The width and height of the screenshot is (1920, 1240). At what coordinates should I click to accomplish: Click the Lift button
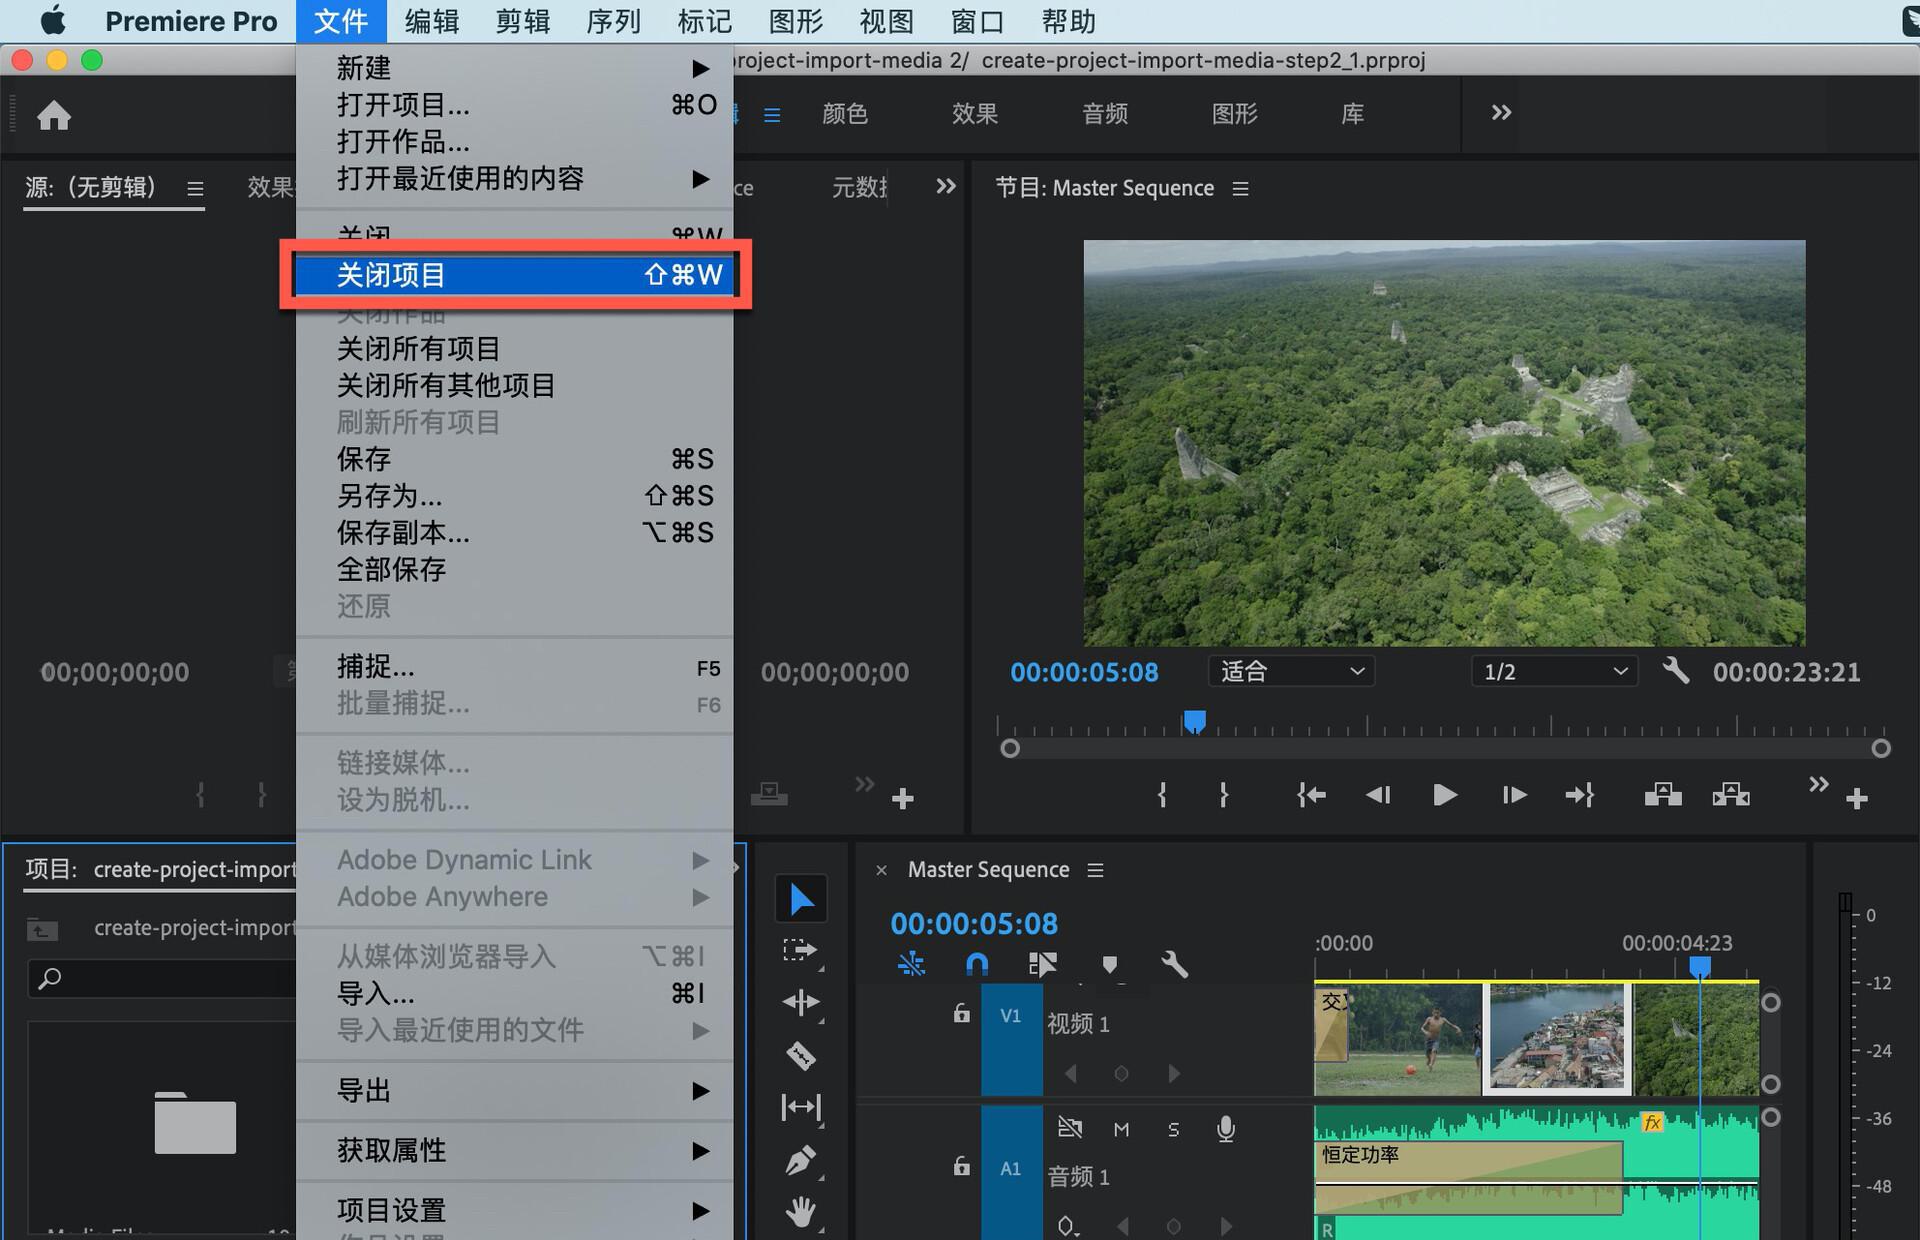(1663, 795)
